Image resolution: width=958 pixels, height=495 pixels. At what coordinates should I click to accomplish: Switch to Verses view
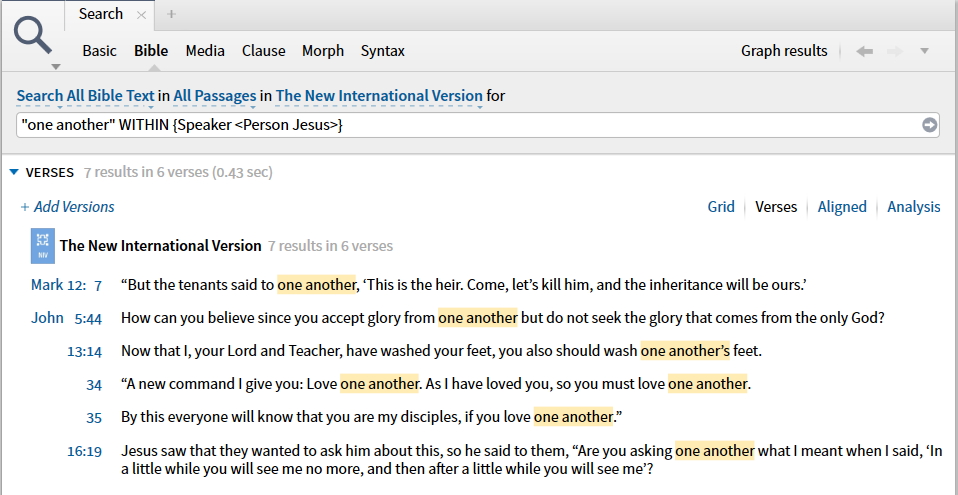[776, 207]
